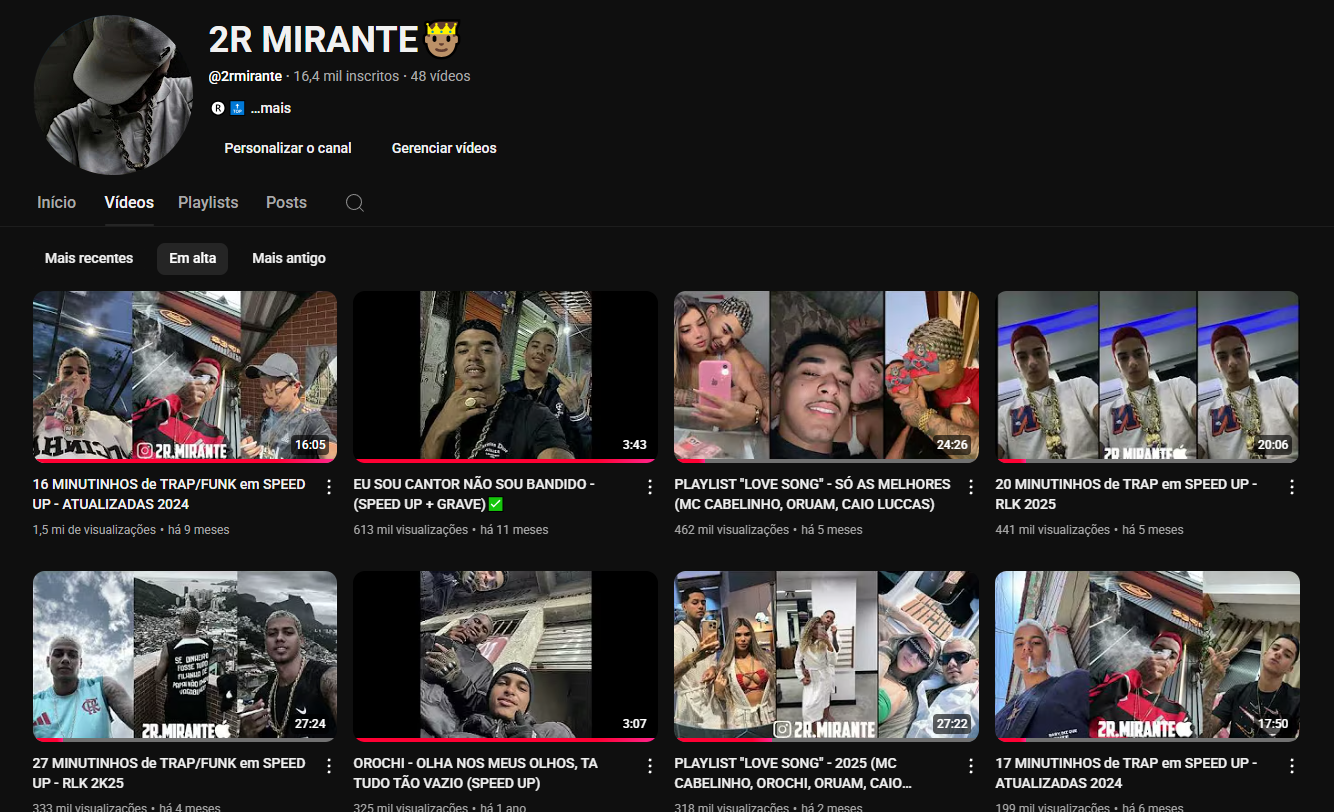Click the blue TOP badge icon in description
1334x812 pixels.
tap(237, 108)
